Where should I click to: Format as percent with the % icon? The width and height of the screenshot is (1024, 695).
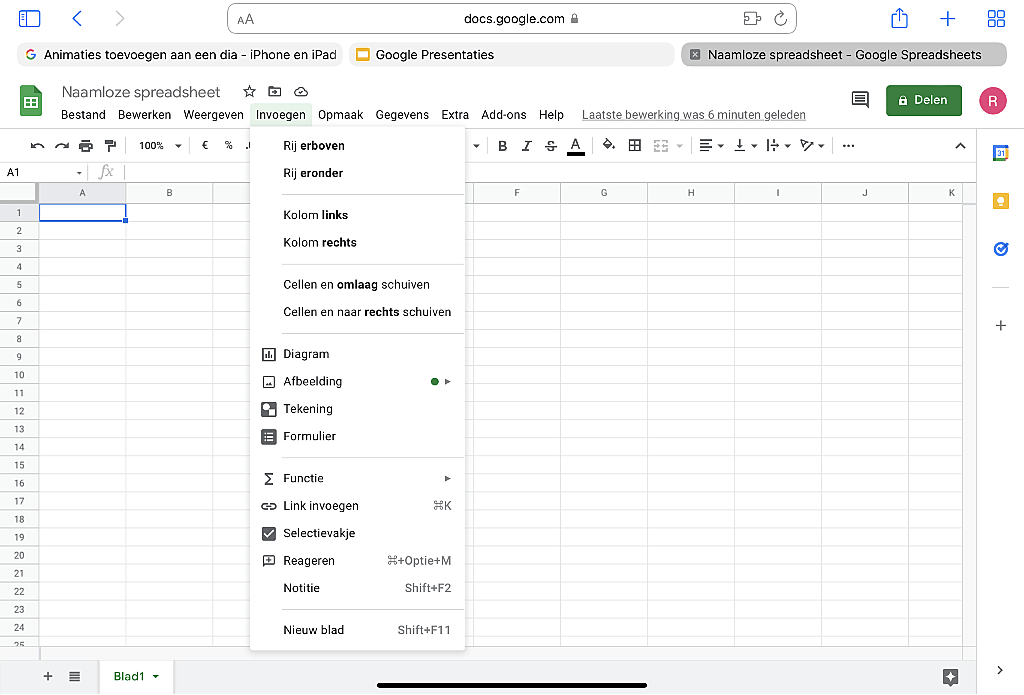pos(229,146)
